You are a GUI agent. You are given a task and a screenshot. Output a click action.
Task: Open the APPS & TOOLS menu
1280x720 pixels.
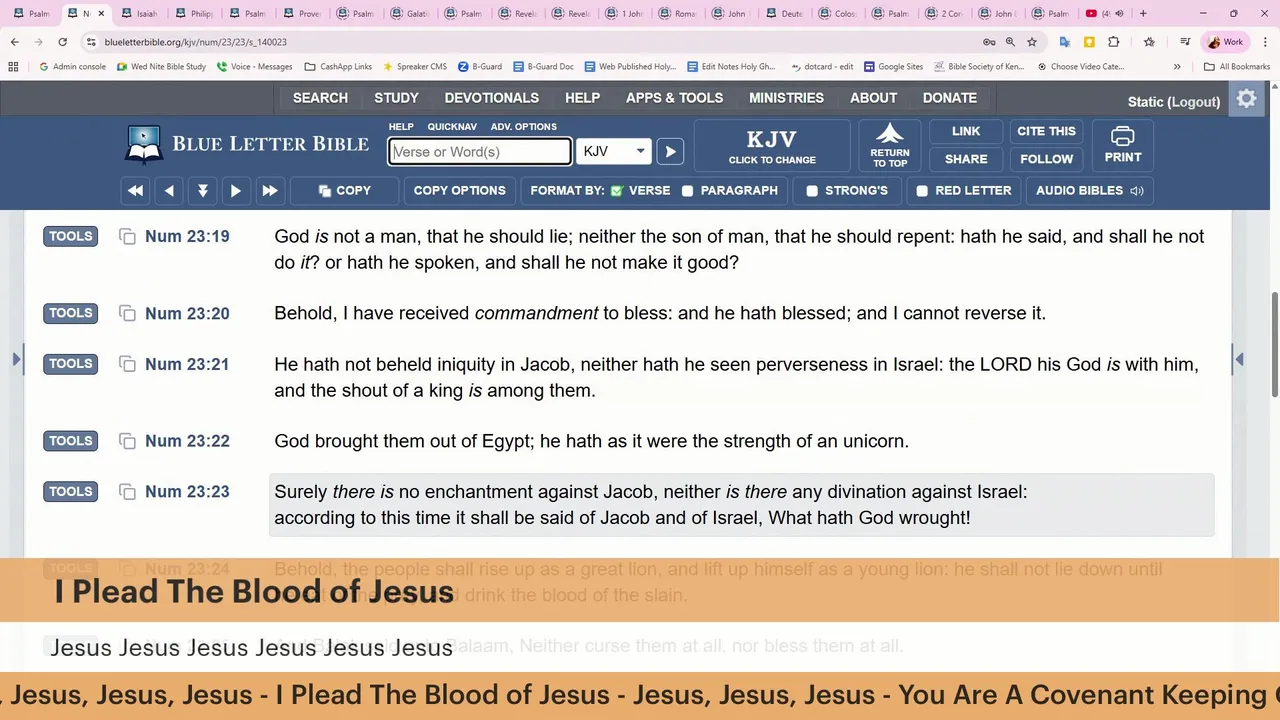coord(674,98)
